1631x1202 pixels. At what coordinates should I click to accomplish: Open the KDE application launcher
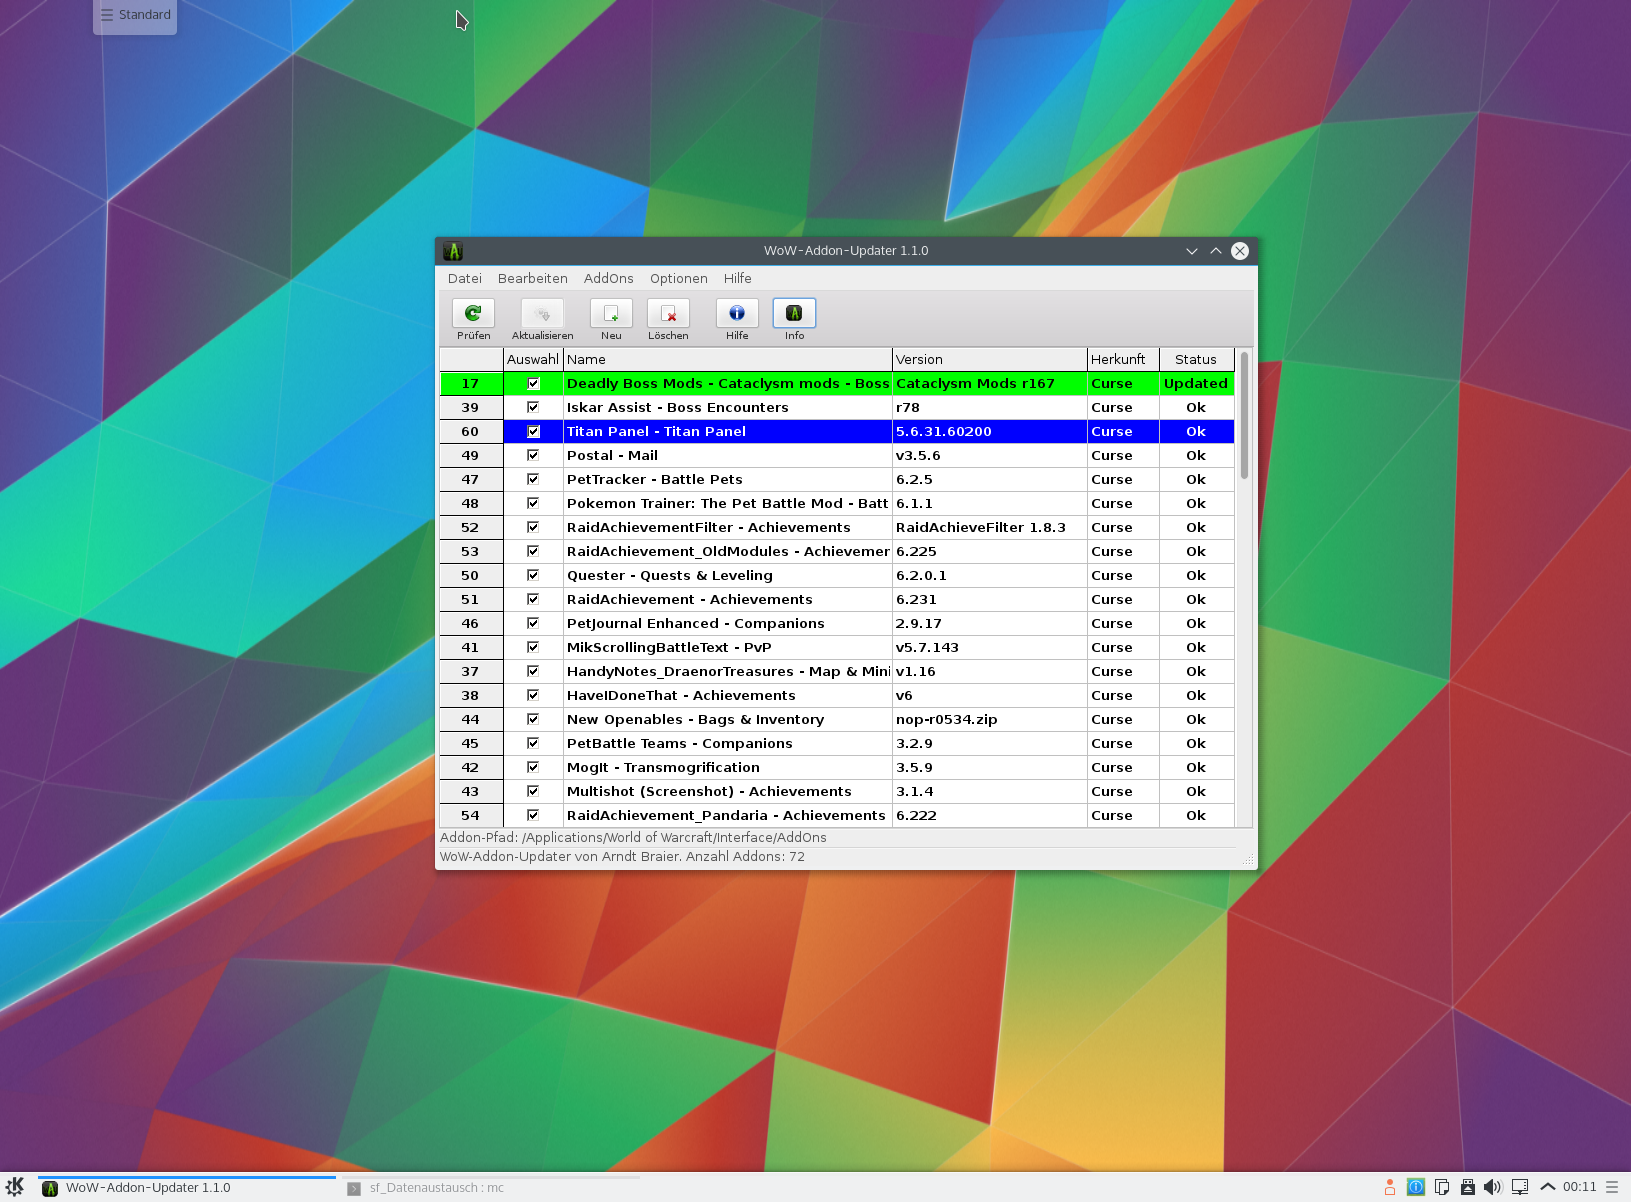(x=15, y=1187)
